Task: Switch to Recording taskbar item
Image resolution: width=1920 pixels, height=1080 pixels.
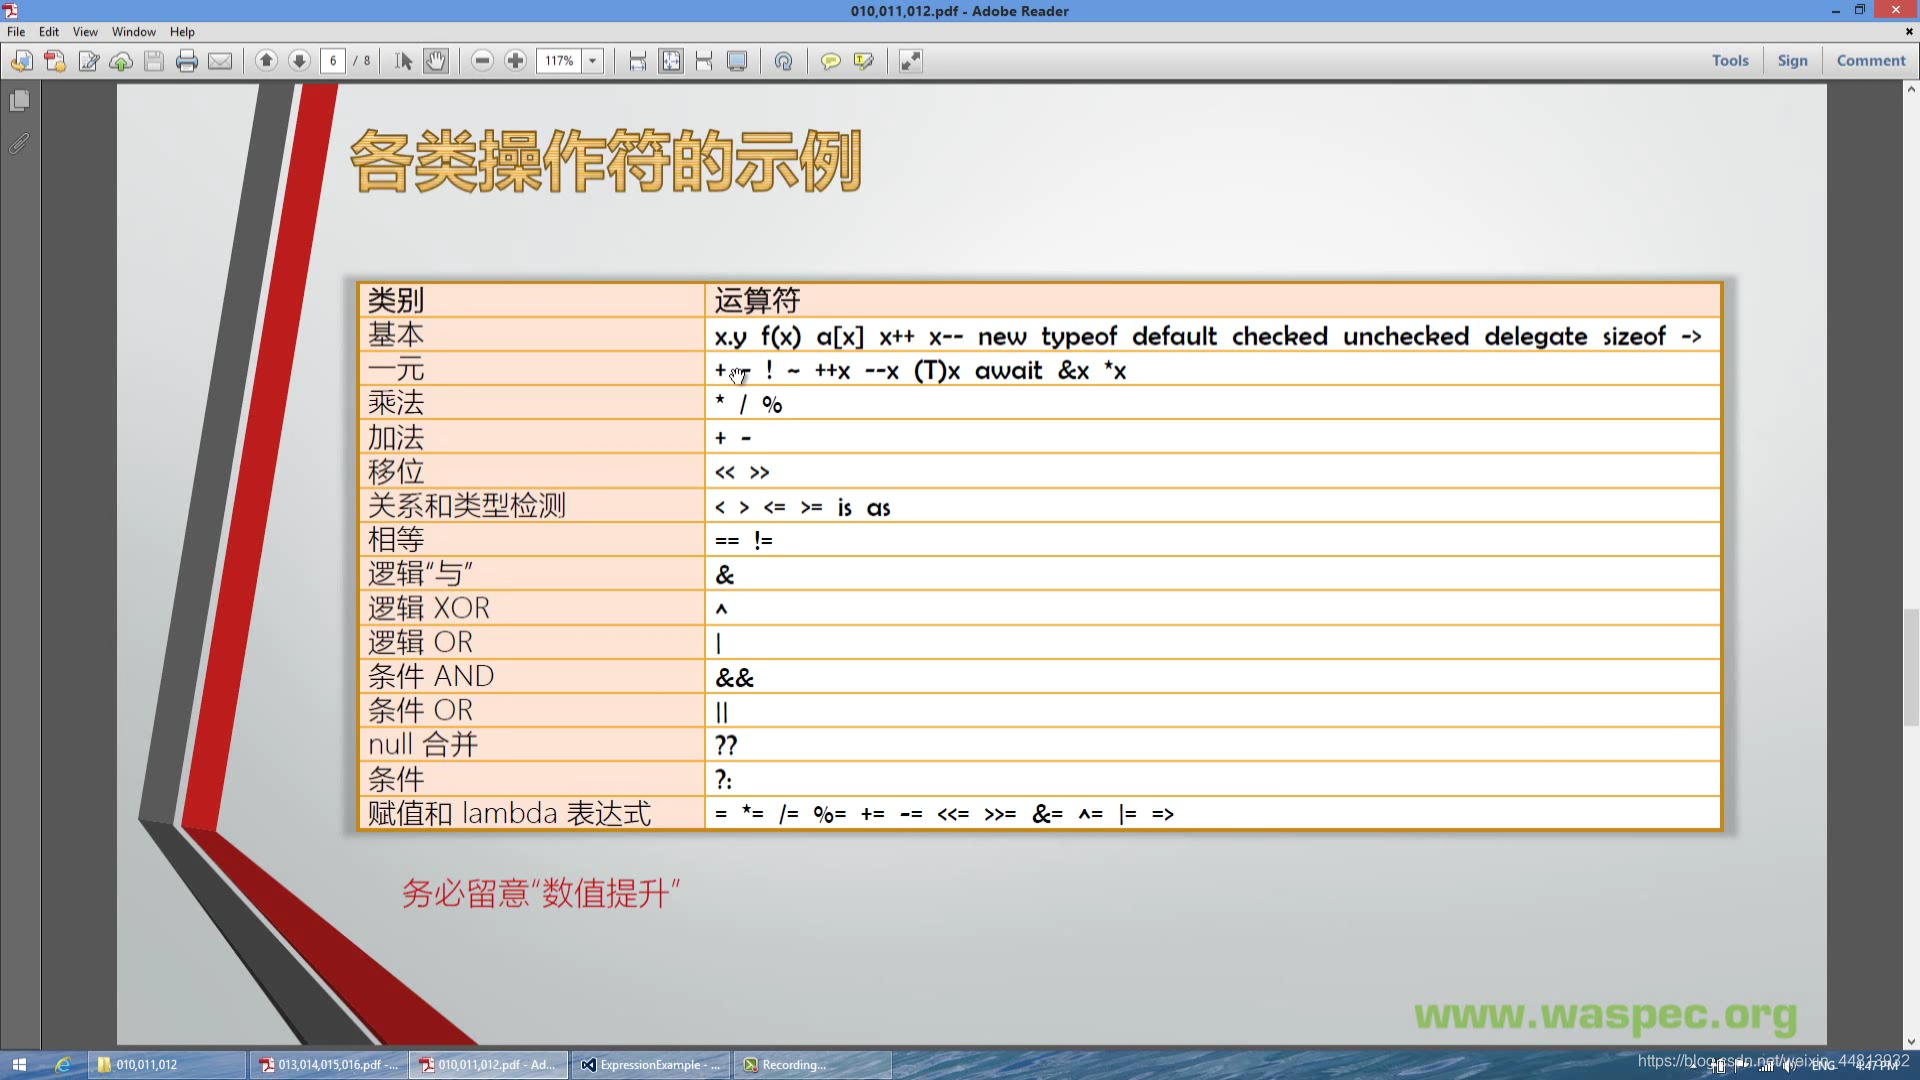Action: pyautogui.click(x=812, y=1065)
